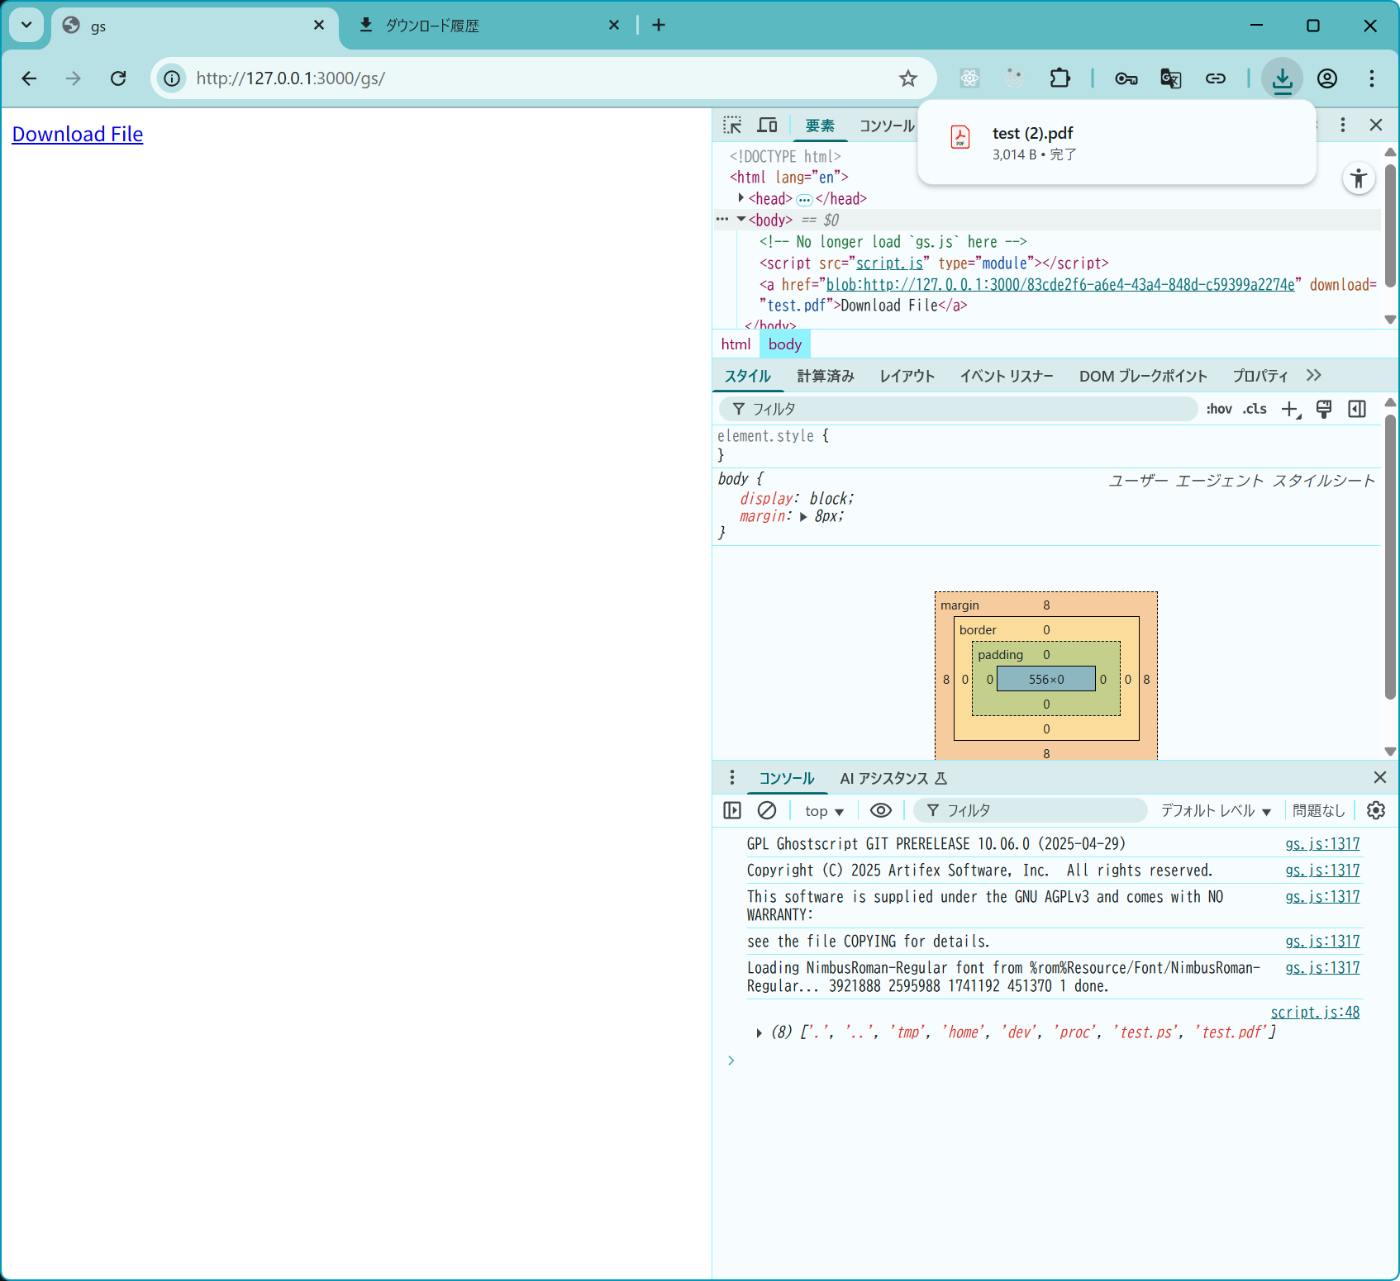
Task: Open the Chrome profile icon
Action: (1327, 78)
